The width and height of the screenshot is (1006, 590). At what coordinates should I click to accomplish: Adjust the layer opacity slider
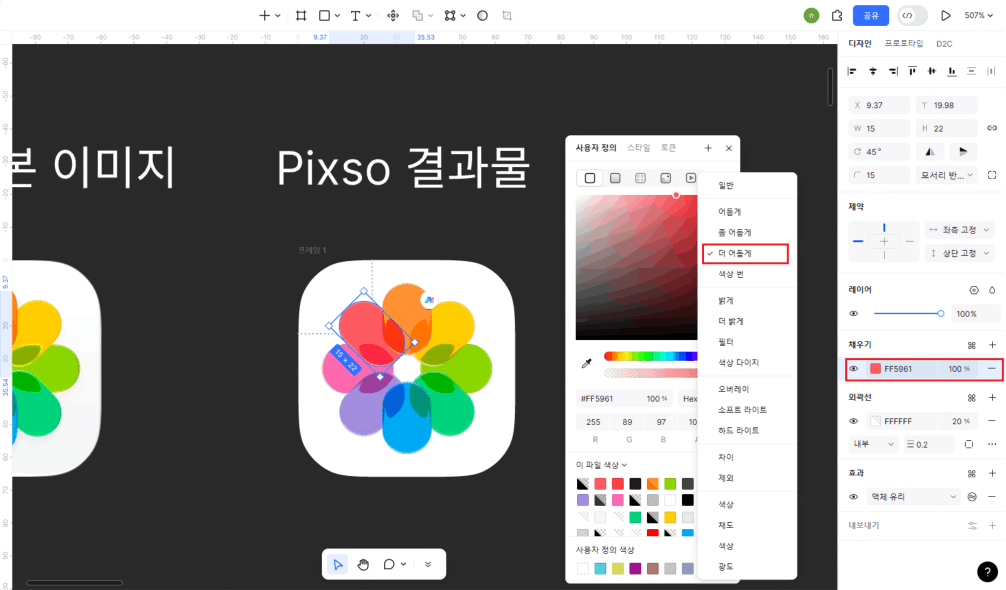tap(907, 314)
